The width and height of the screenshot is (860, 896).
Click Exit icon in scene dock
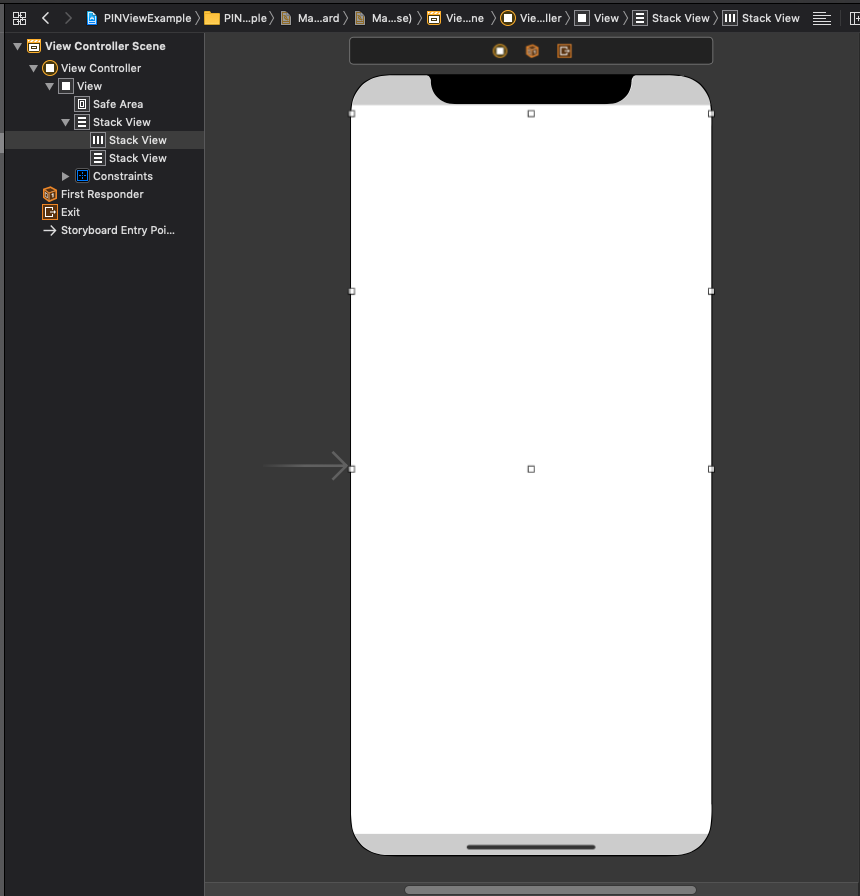click(565, 51)
